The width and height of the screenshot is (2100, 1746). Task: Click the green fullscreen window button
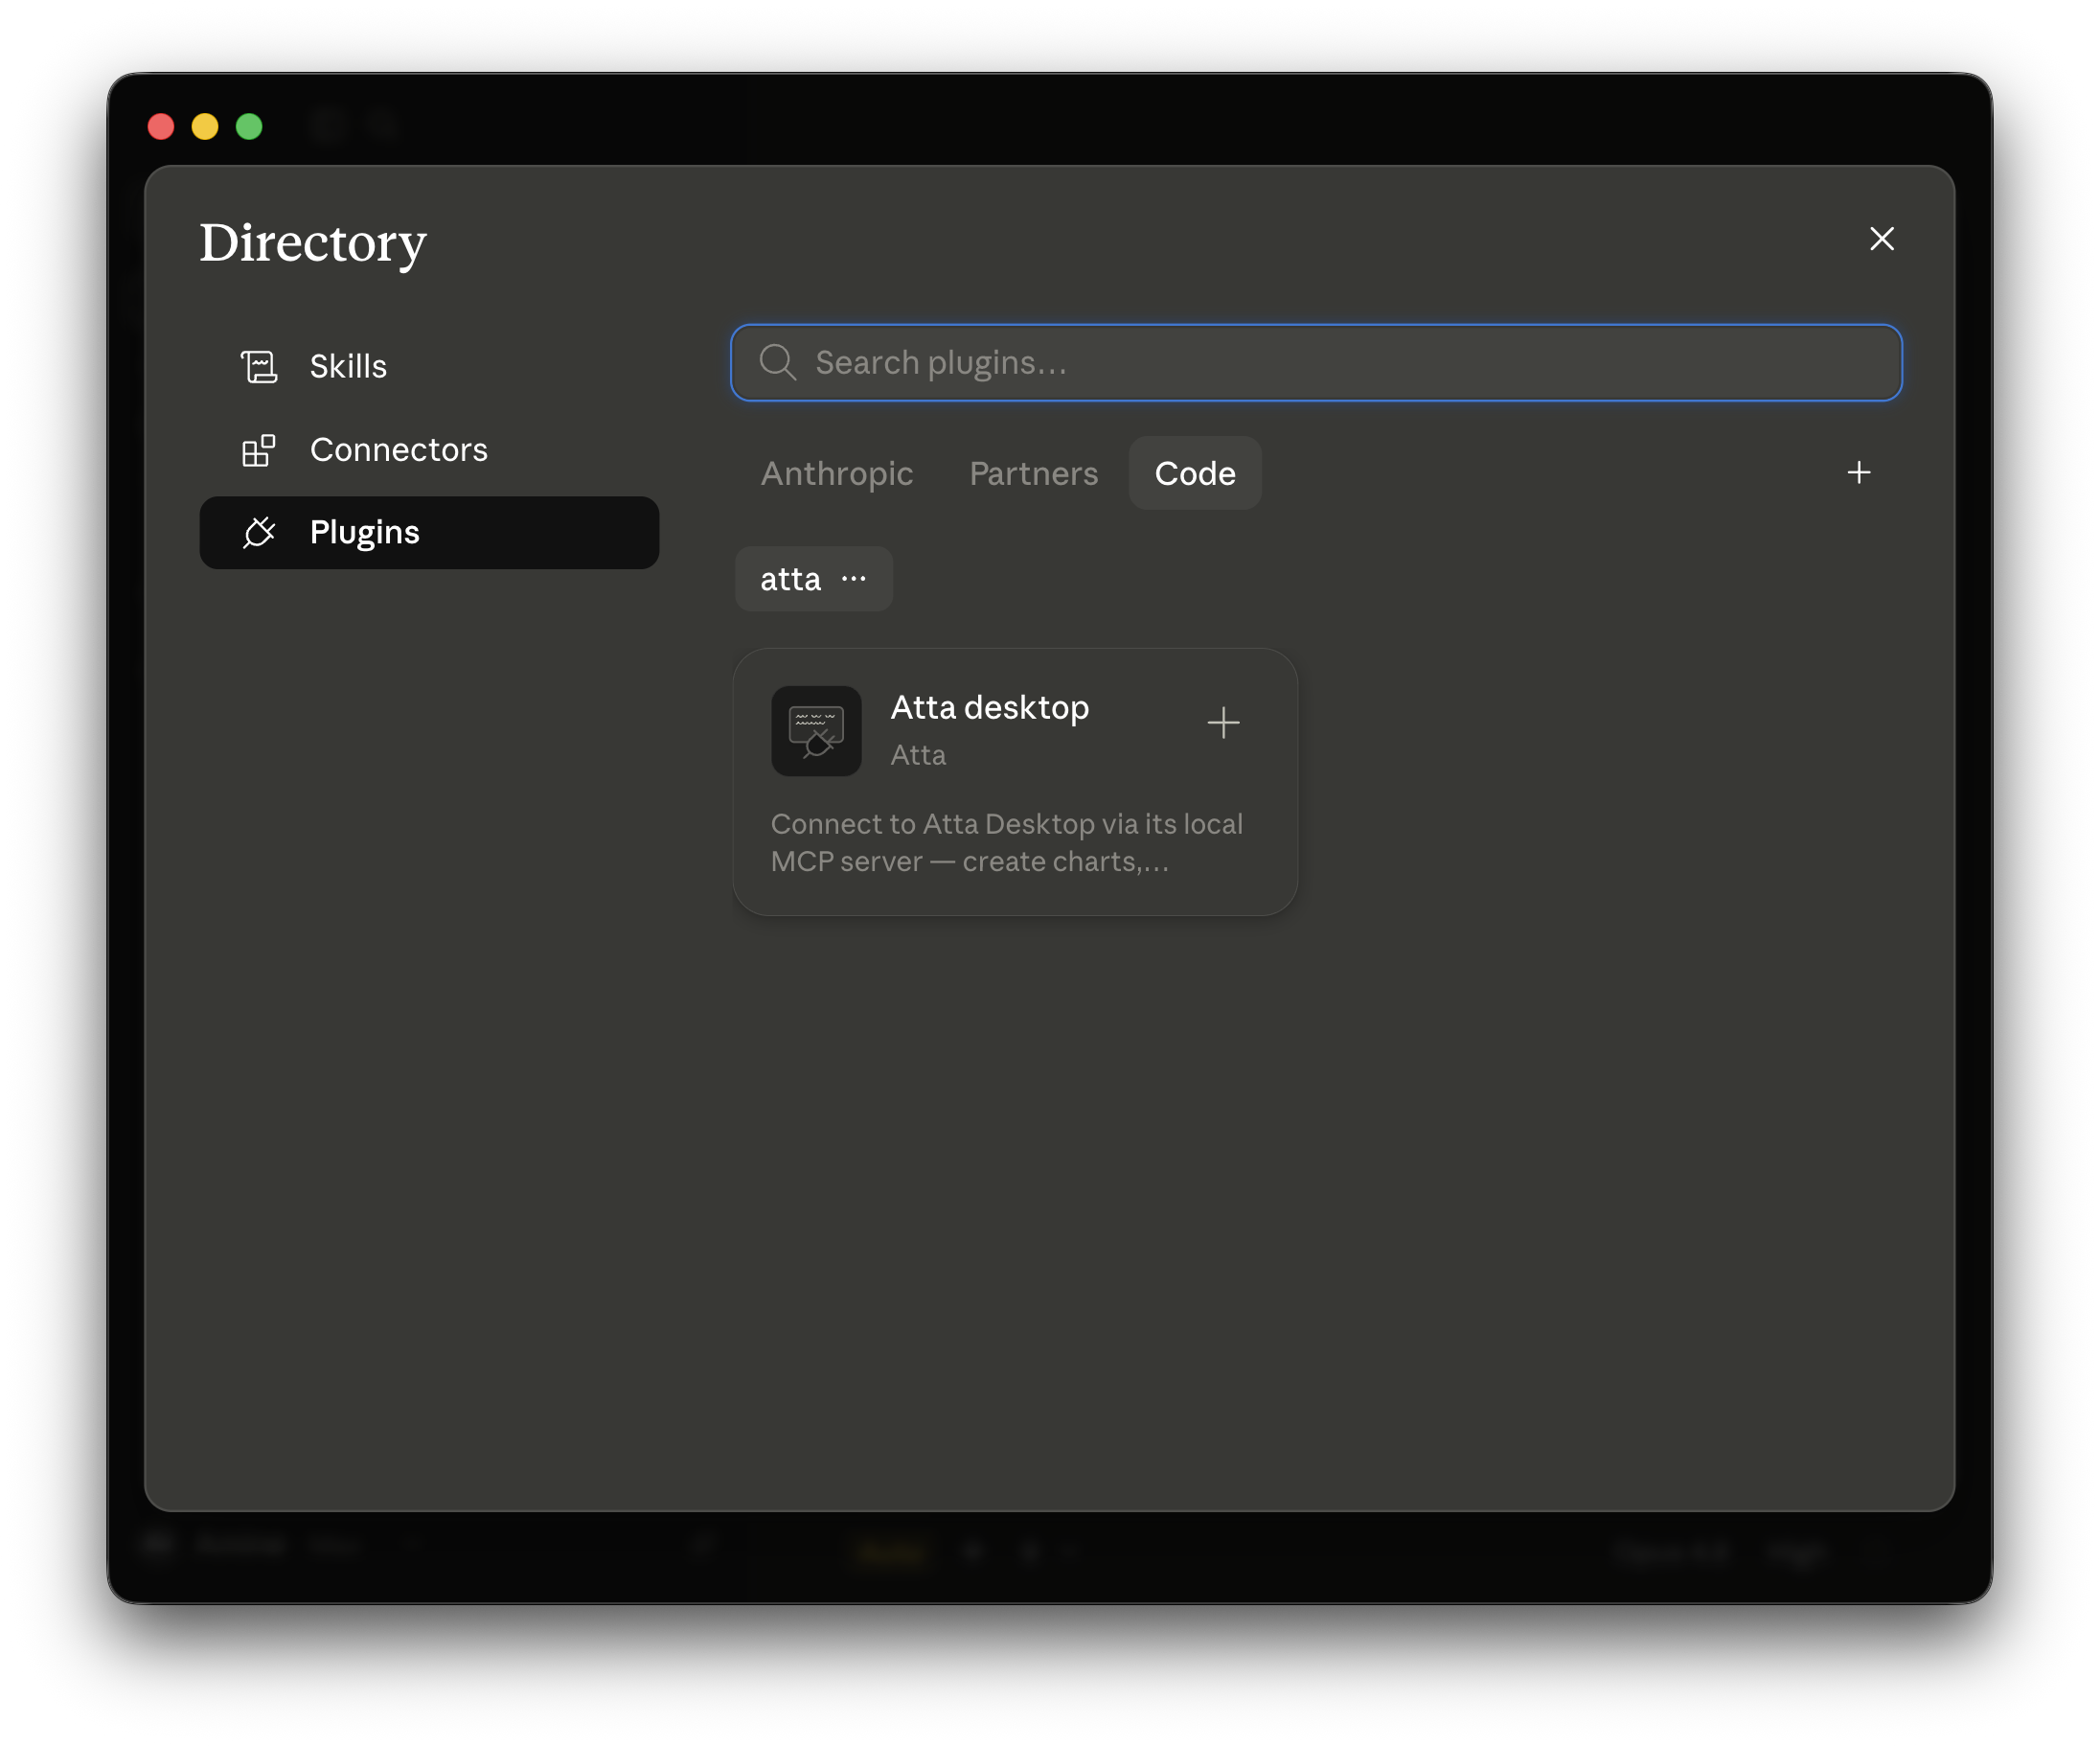[249, 127]
